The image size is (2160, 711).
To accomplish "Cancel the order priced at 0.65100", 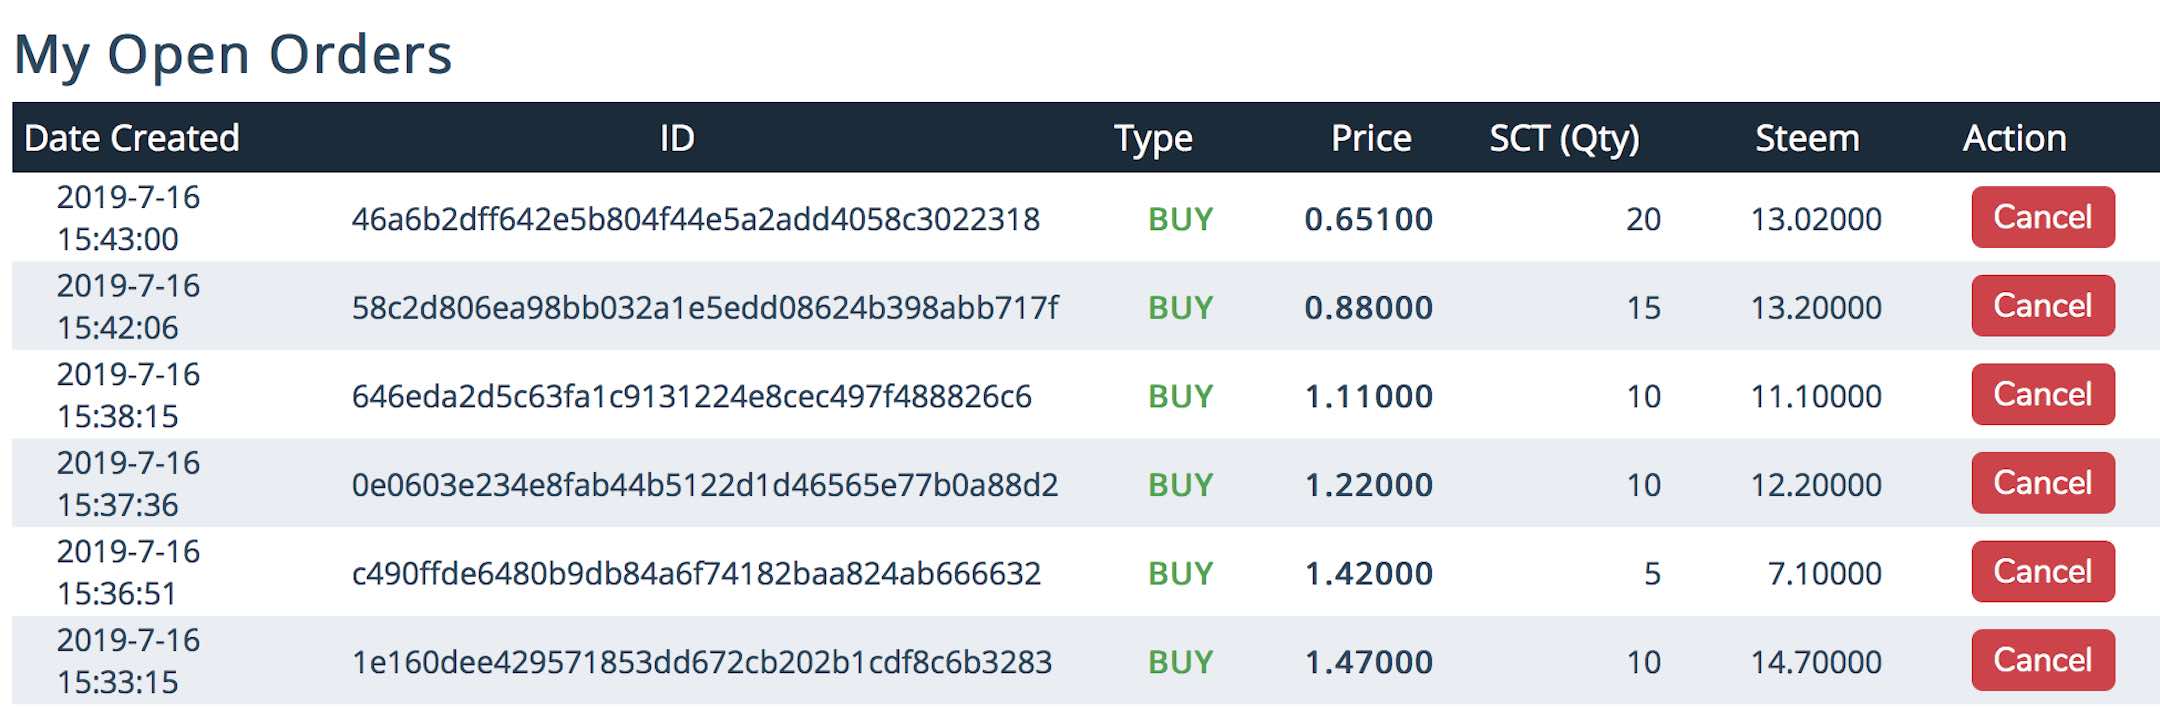I will tap(2042, 217).
